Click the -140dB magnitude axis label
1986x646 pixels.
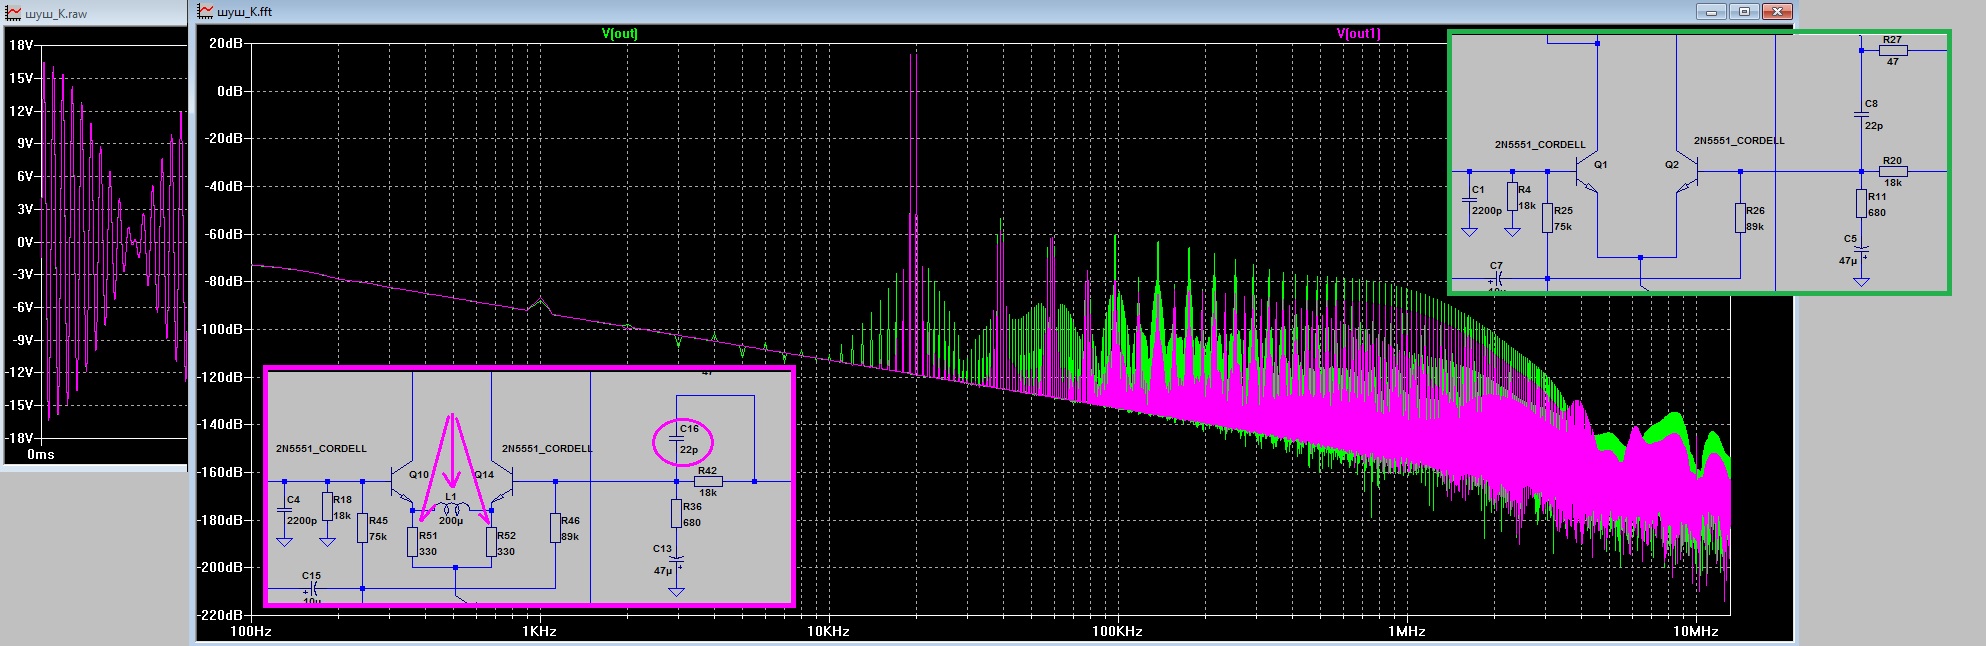(x=221, y=424)
